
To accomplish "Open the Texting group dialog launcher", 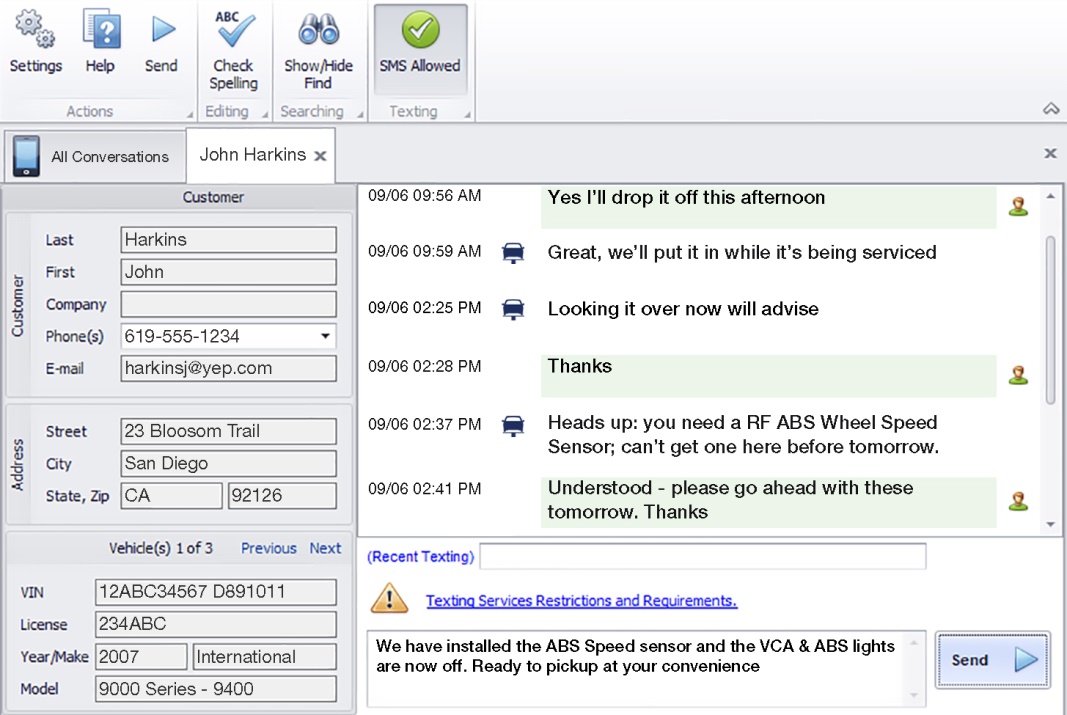I will tap(467, 115).
